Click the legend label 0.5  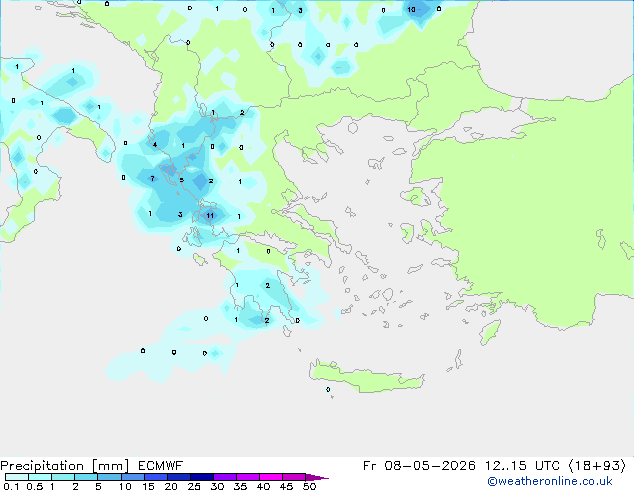point(35,486)
